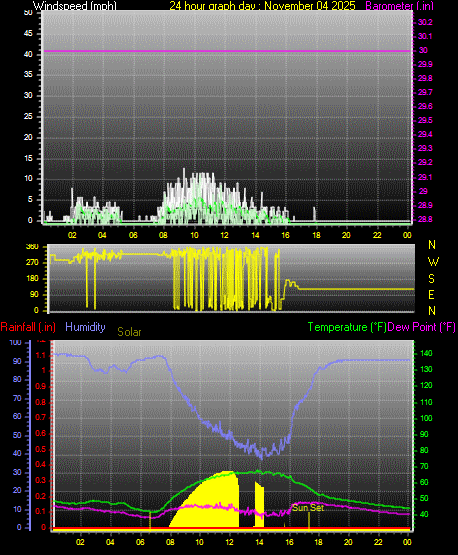Click the "360" wind direction scale value
458x555 pixels.
click(x=32, y=247)
